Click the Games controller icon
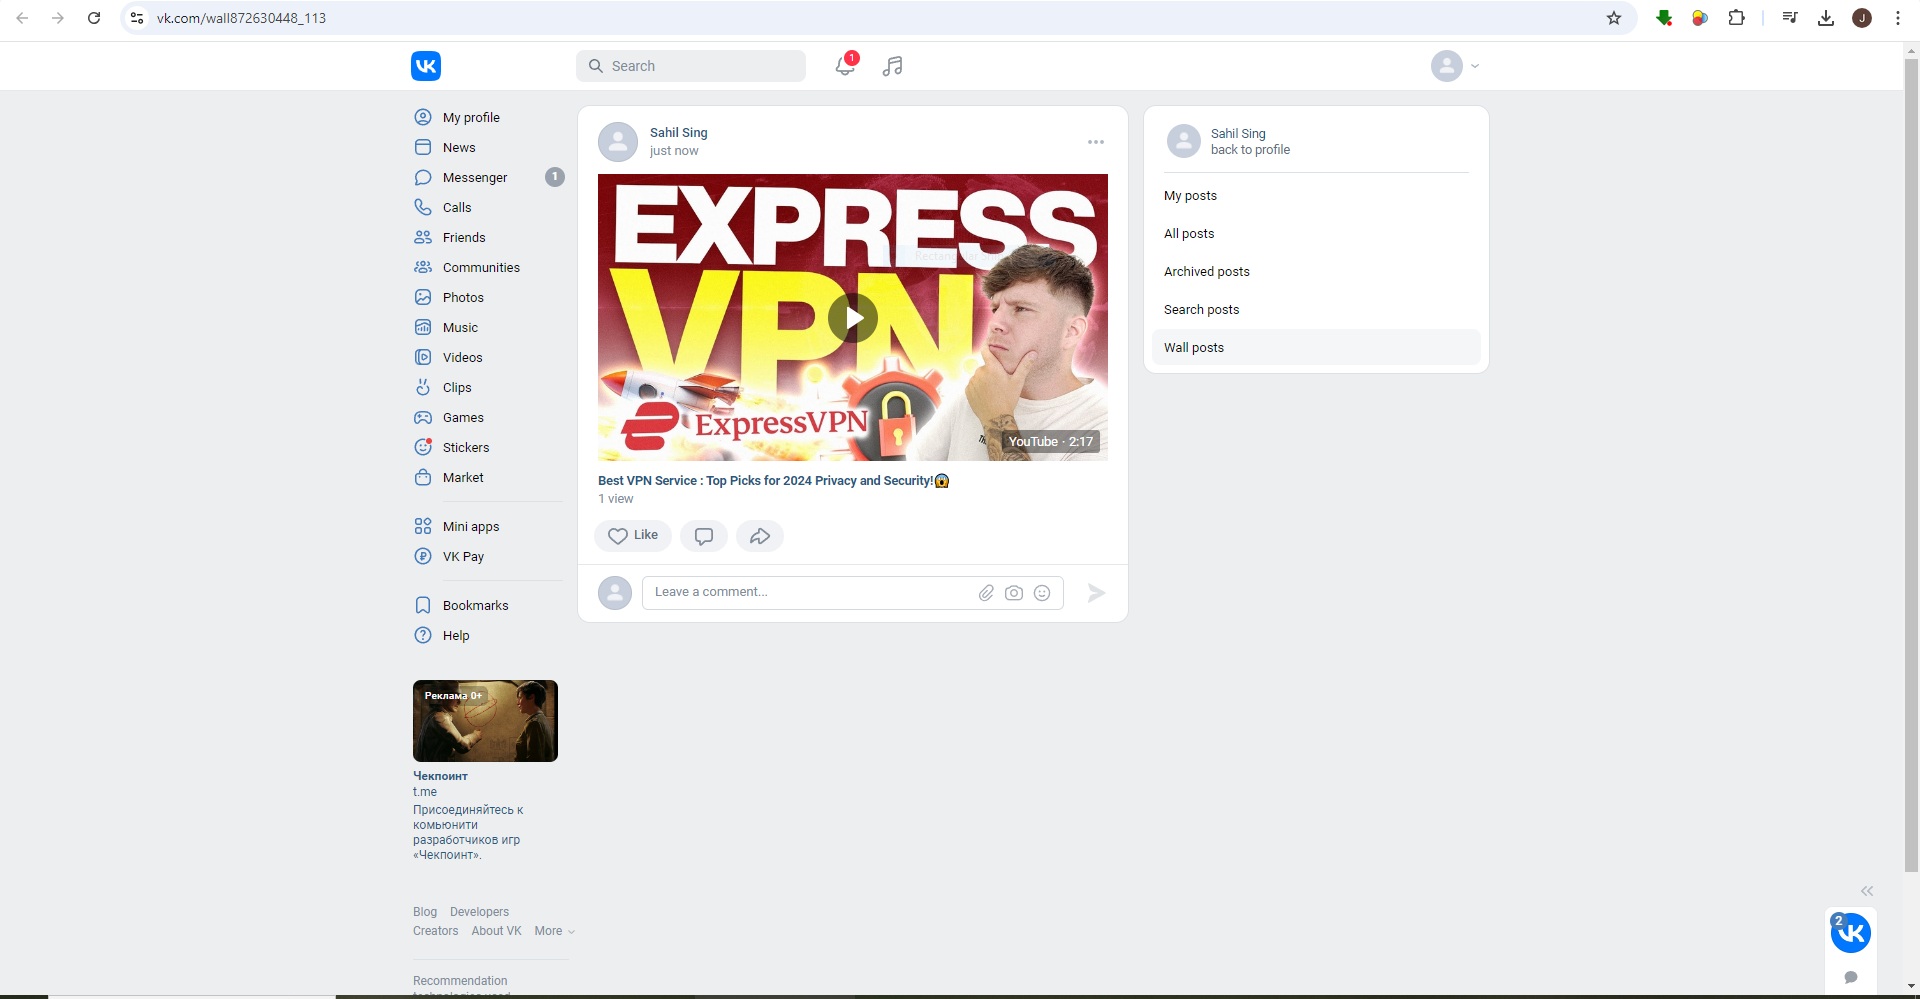The height and width of the screenshot is (999, 1920). click(x=423, y=417)
